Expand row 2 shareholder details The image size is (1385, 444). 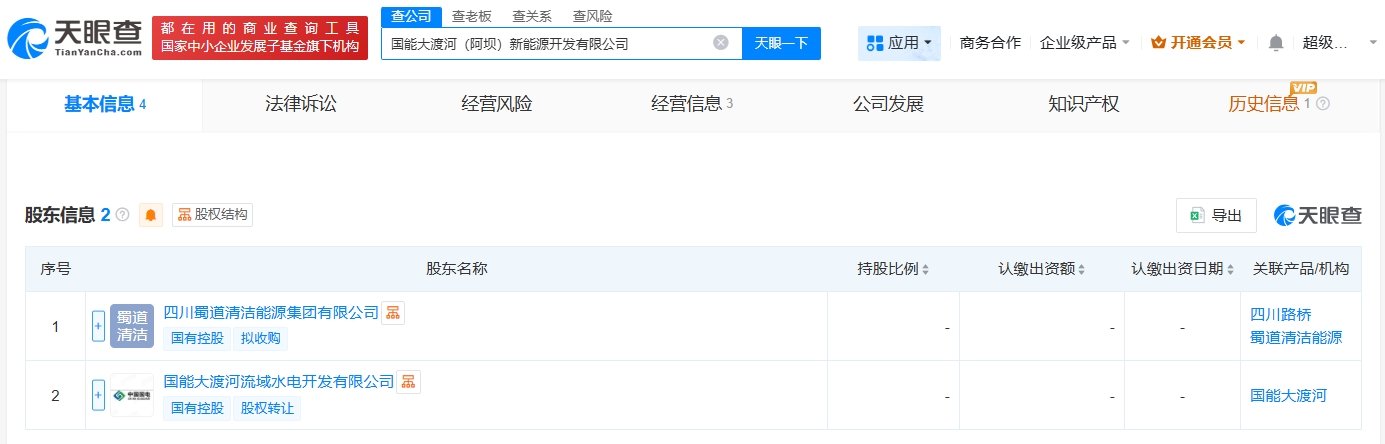coord(98,395)
